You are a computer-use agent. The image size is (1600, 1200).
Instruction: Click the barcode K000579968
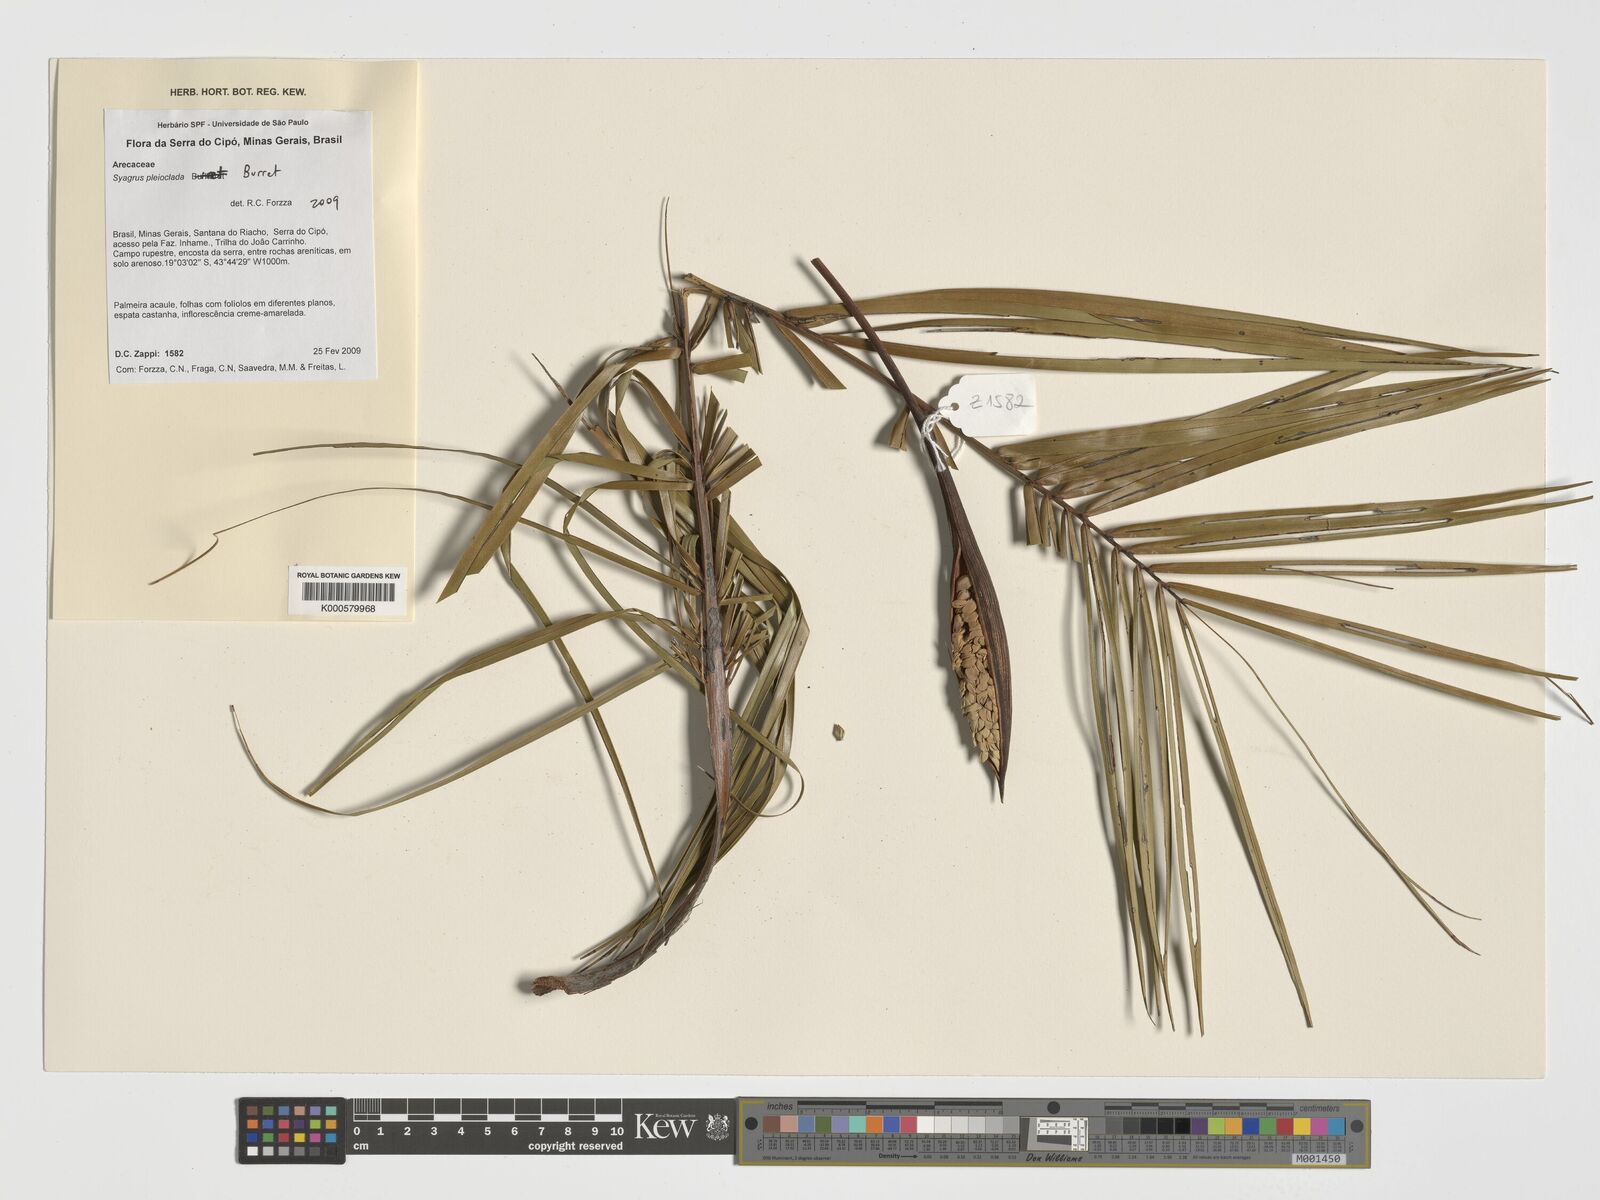click(348, 593)
